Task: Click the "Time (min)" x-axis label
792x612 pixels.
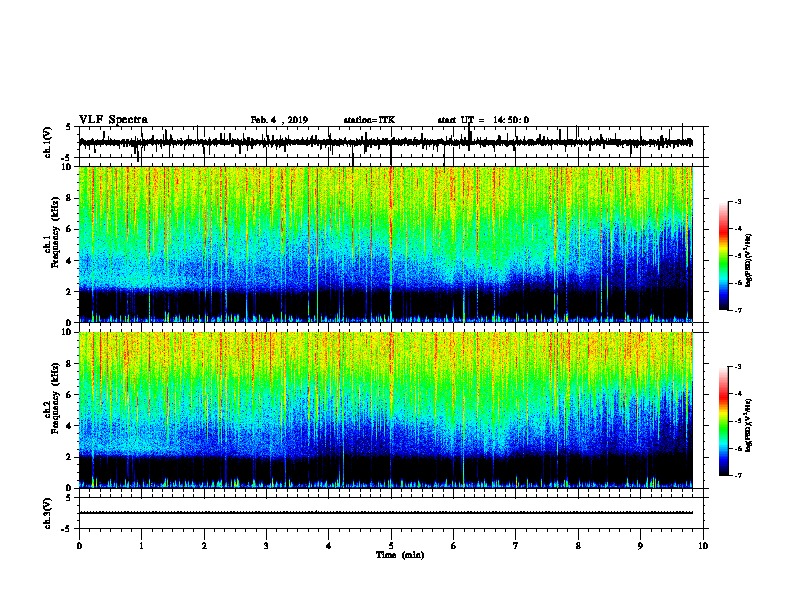Action: 400,555
